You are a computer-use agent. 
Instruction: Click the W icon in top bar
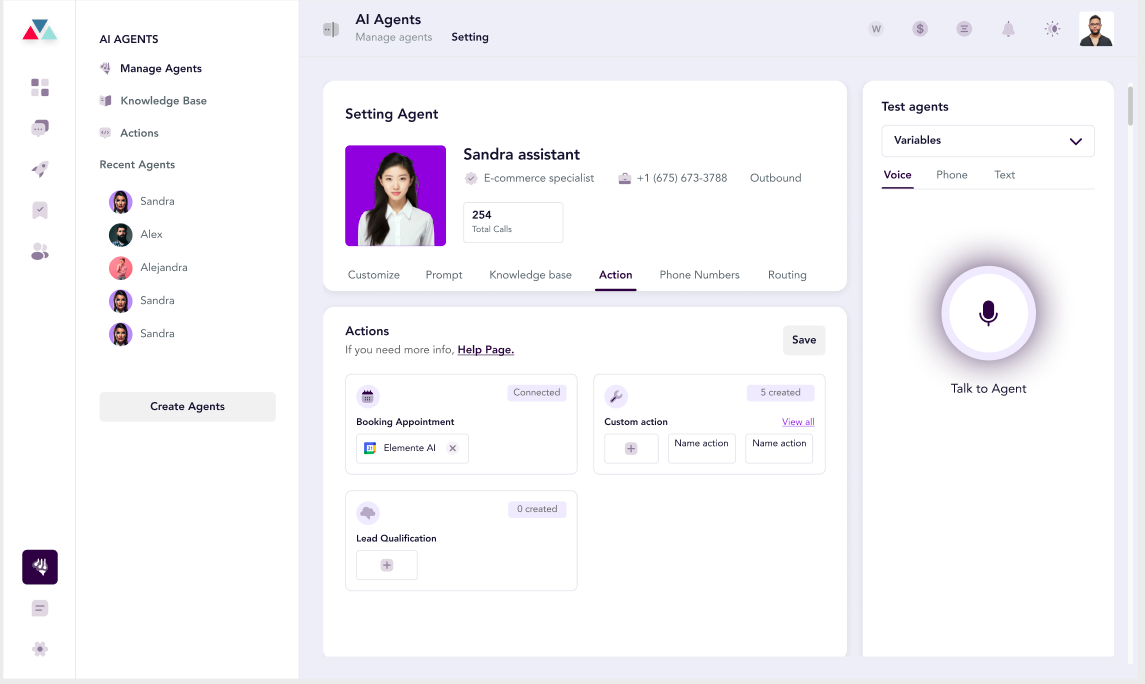[x=876, y=29]
